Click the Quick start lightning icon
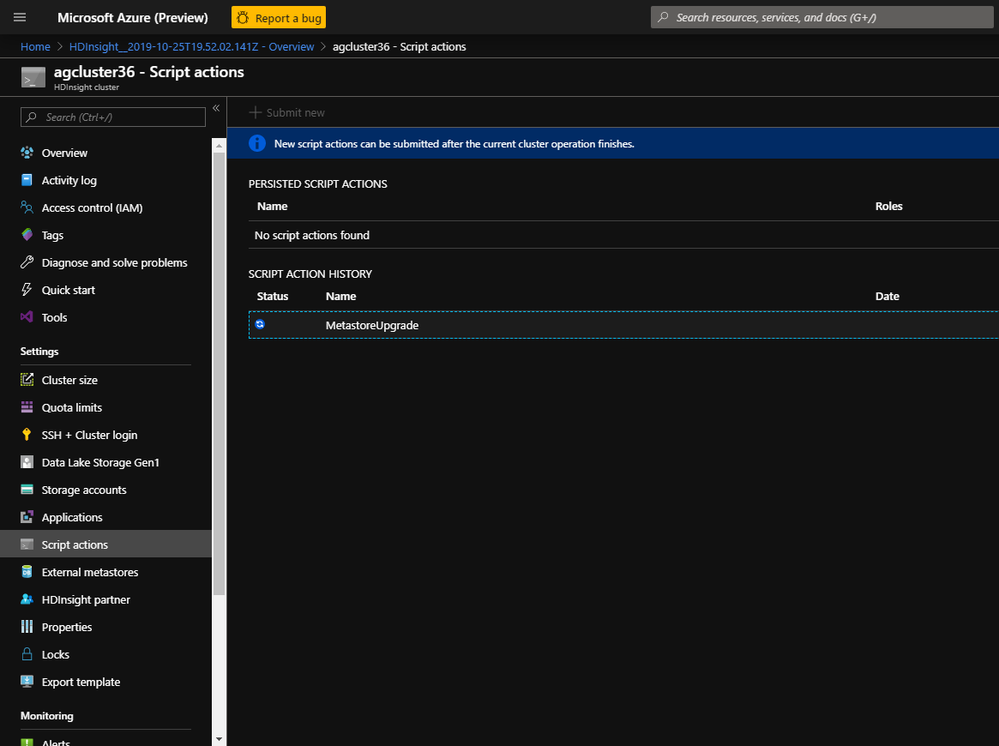This screenshot has height=746, width=999. click(x=27, y=290)
